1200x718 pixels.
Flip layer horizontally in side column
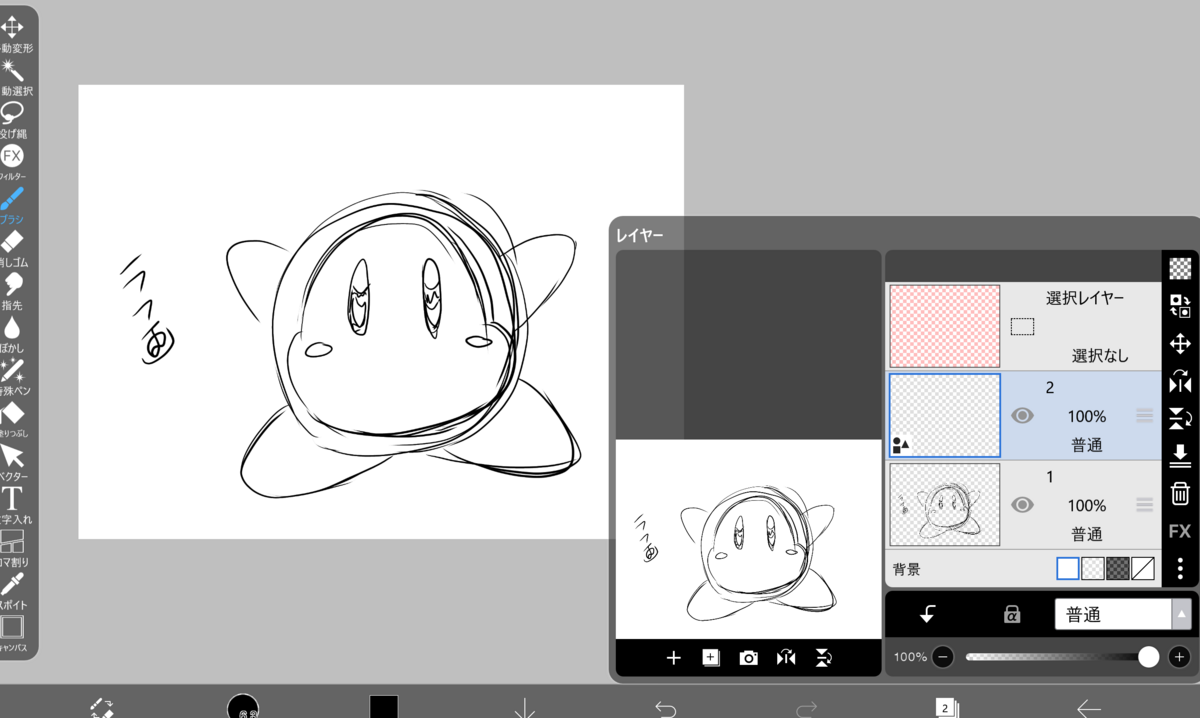coord(1180,381)
